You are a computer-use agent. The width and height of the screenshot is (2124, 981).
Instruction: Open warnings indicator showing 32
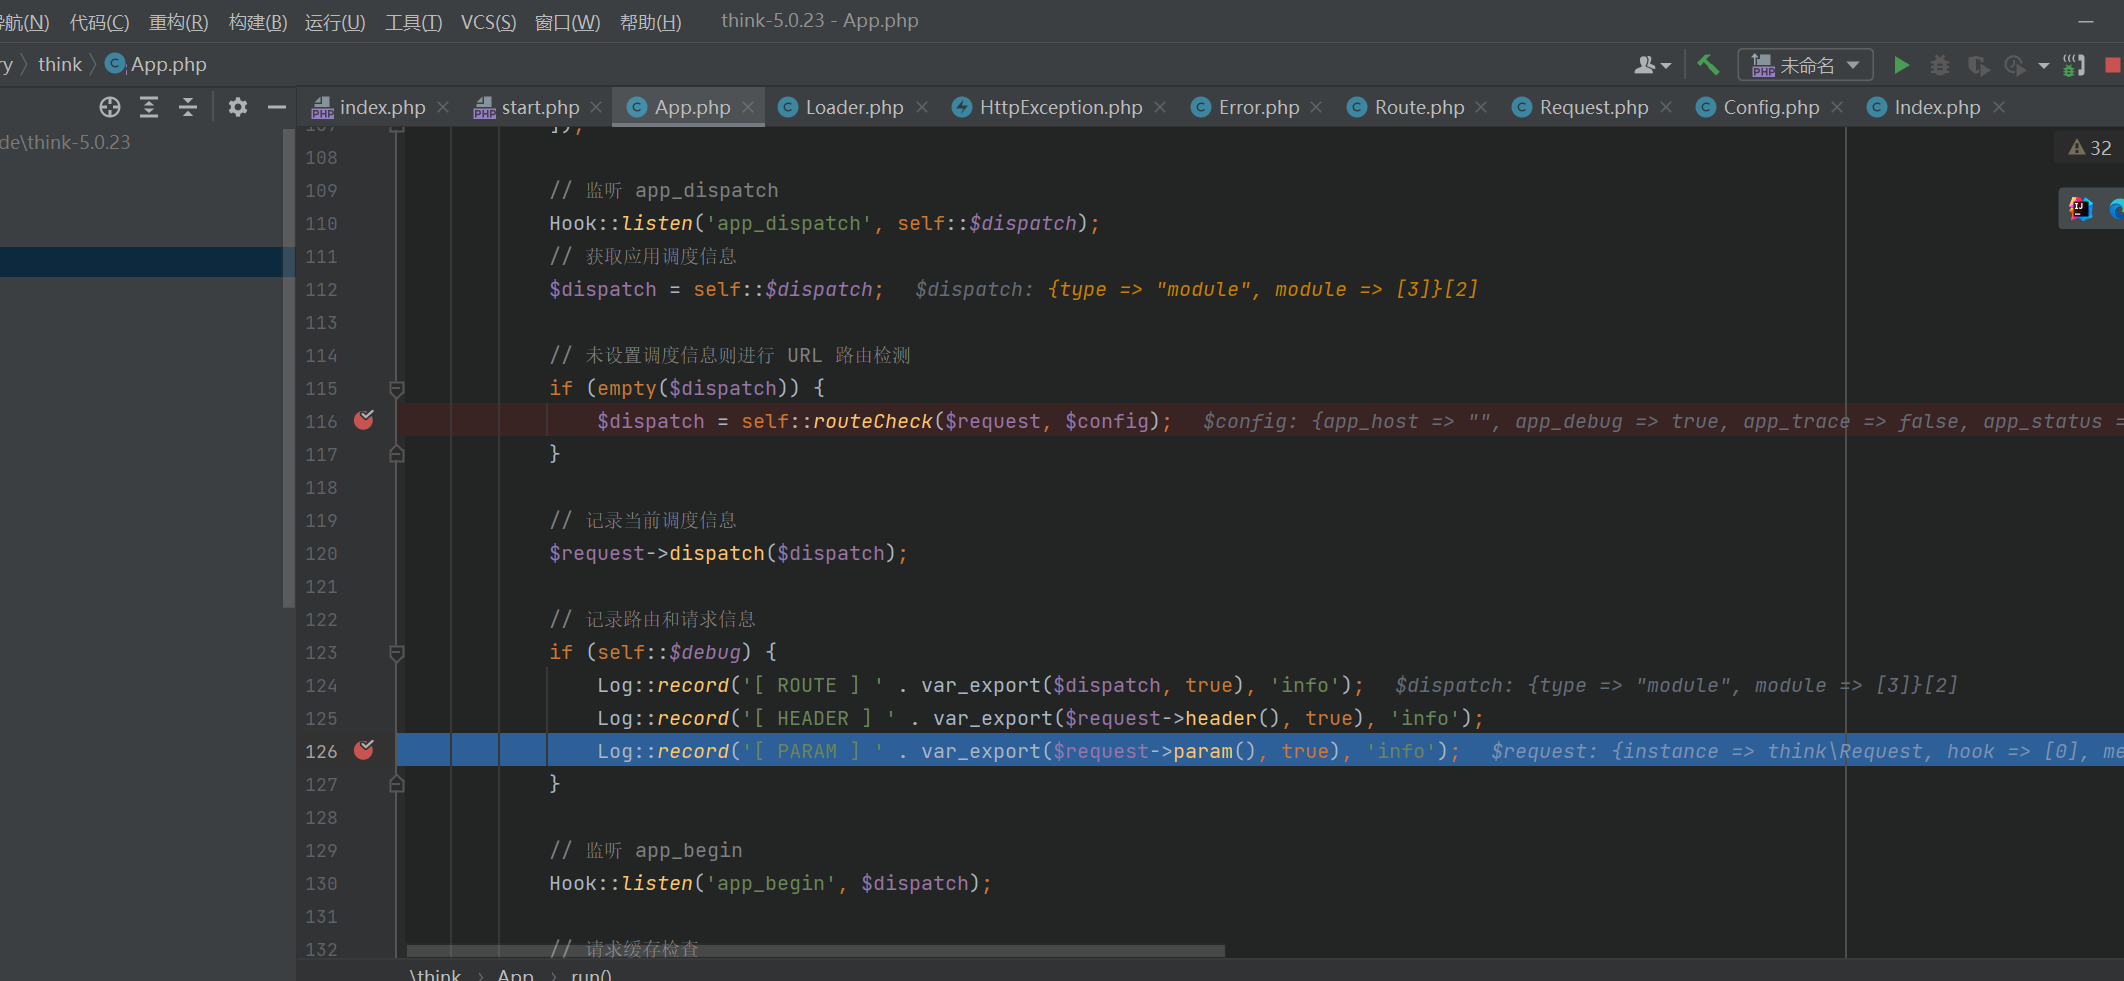click(x=2089, y=148)
